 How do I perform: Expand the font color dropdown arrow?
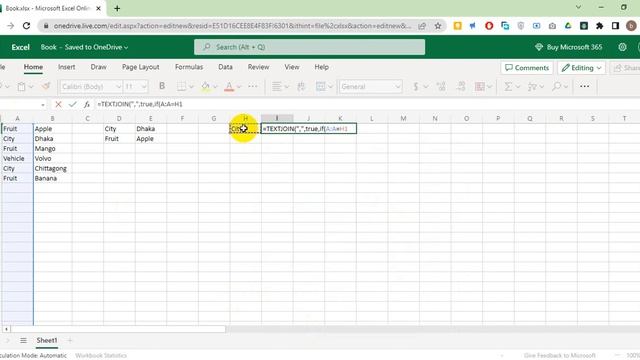239,87
